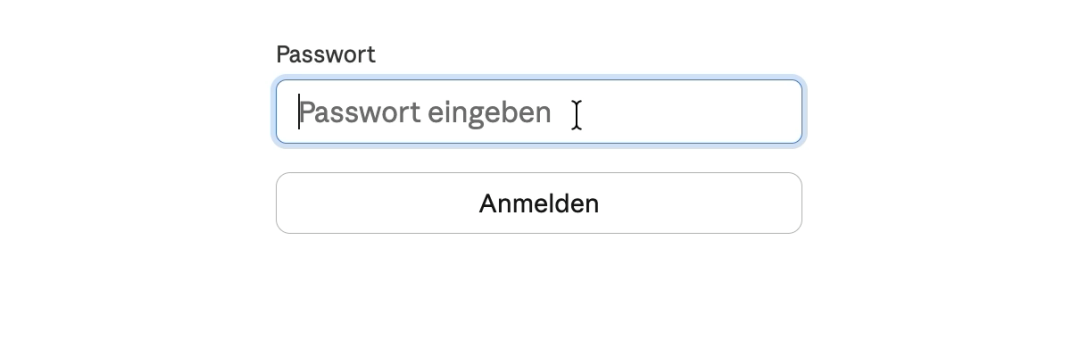
Task: Click inside the highlighted password textbox
Action: tap(539, 112)
